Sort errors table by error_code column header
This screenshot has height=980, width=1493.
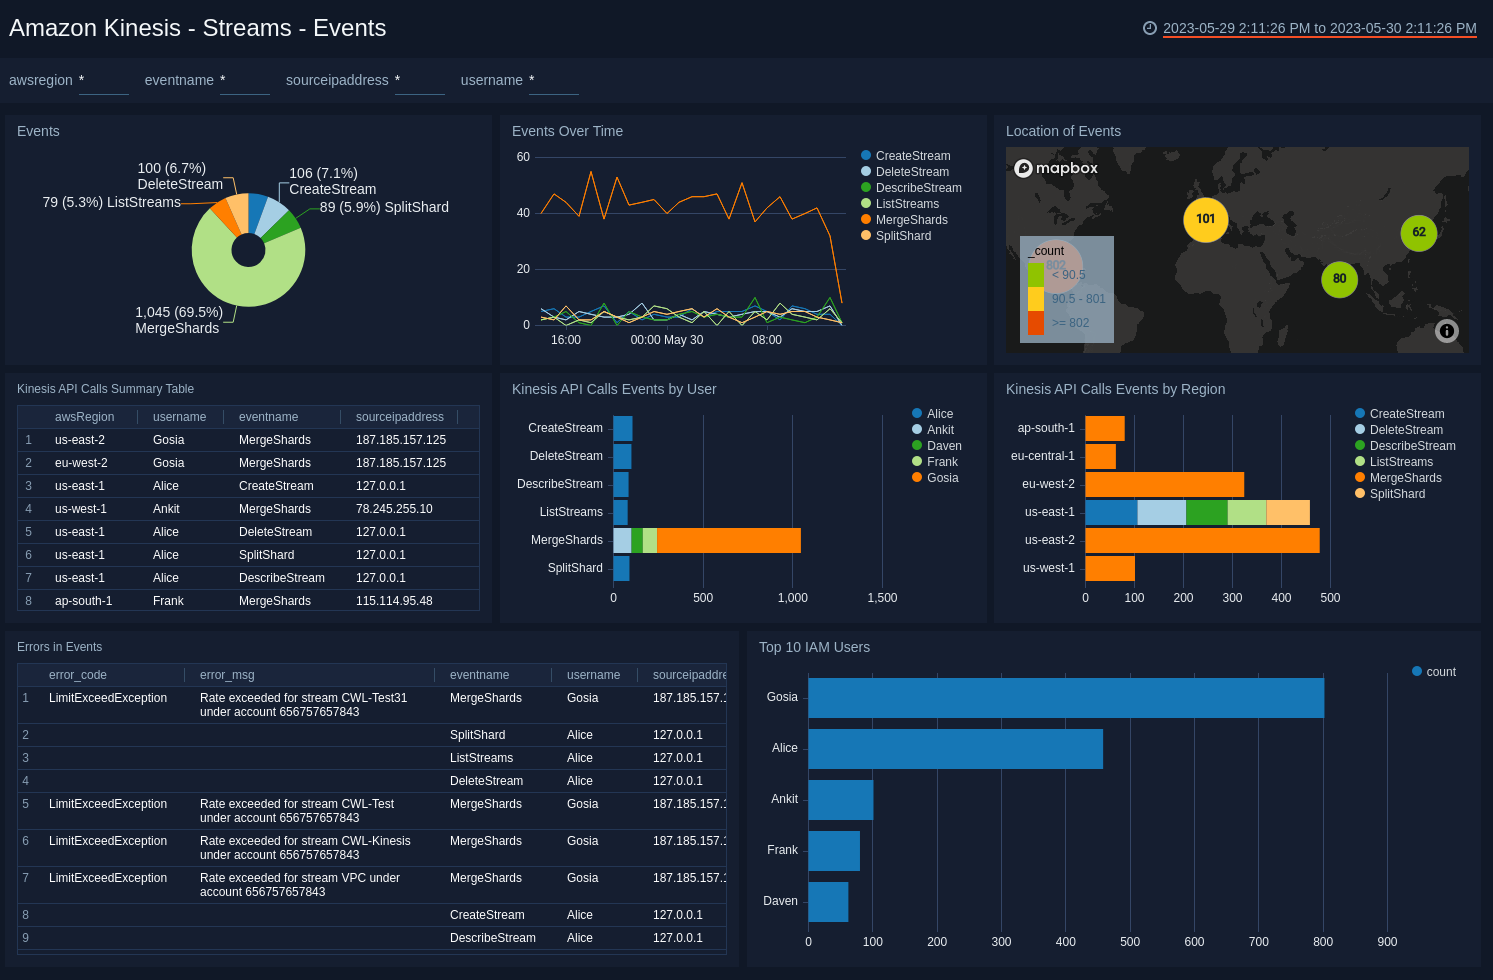(x=78, y=675)
